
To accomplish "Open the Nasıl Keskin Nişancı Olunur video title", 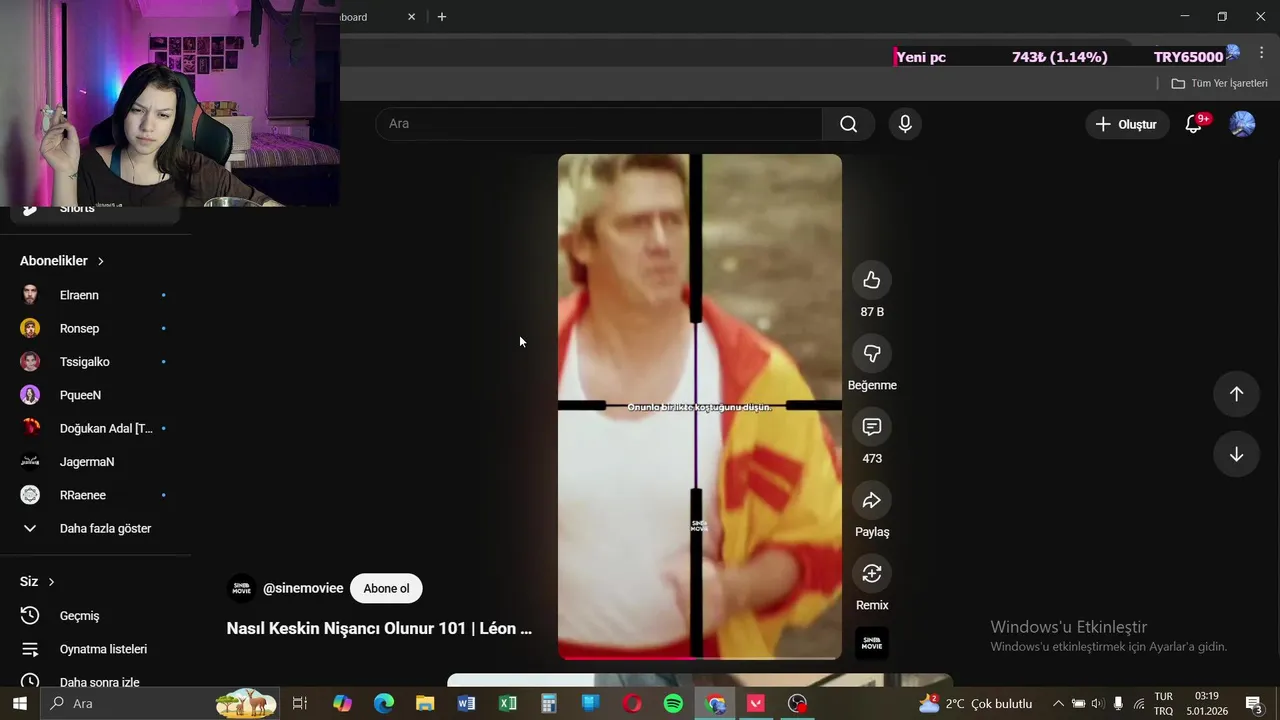I will (379, 628).
